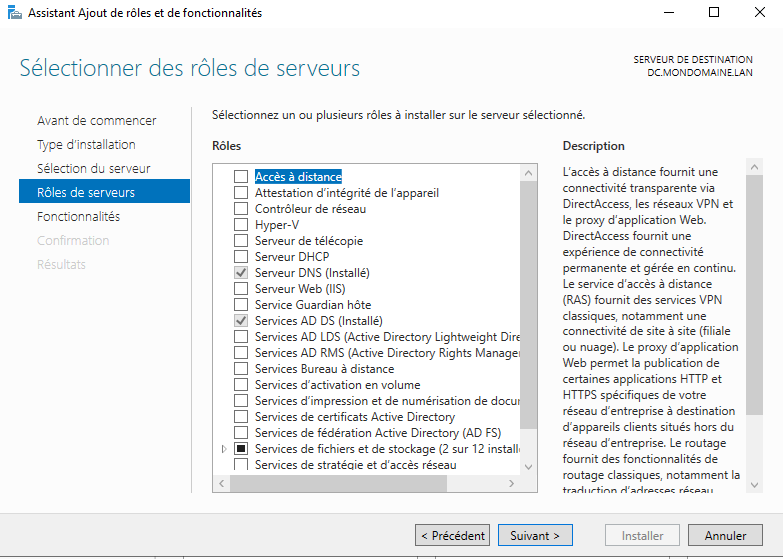Select Contrôleur de réseau role label
Image resolution: width=783 pixels, height=559 pixels.
(310, 209)
